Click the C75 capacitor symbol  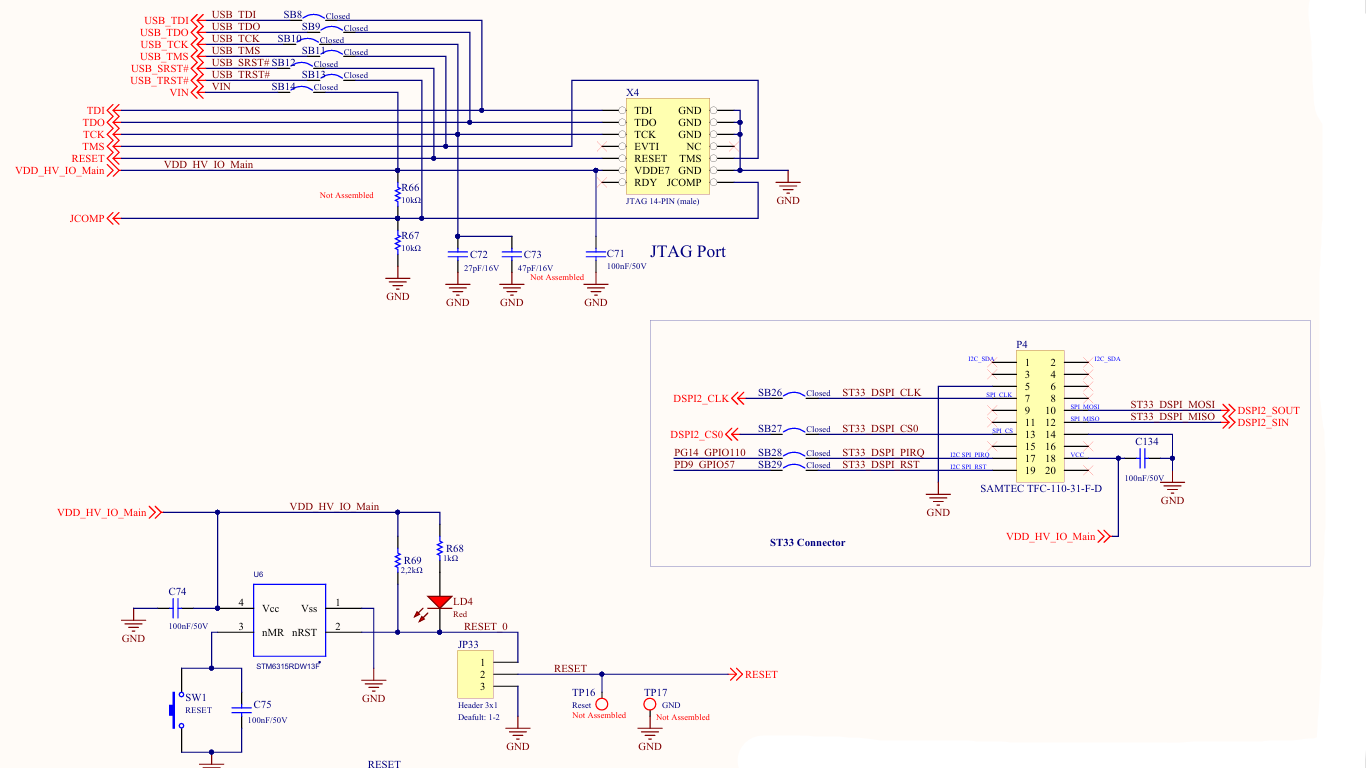[241, 709]
